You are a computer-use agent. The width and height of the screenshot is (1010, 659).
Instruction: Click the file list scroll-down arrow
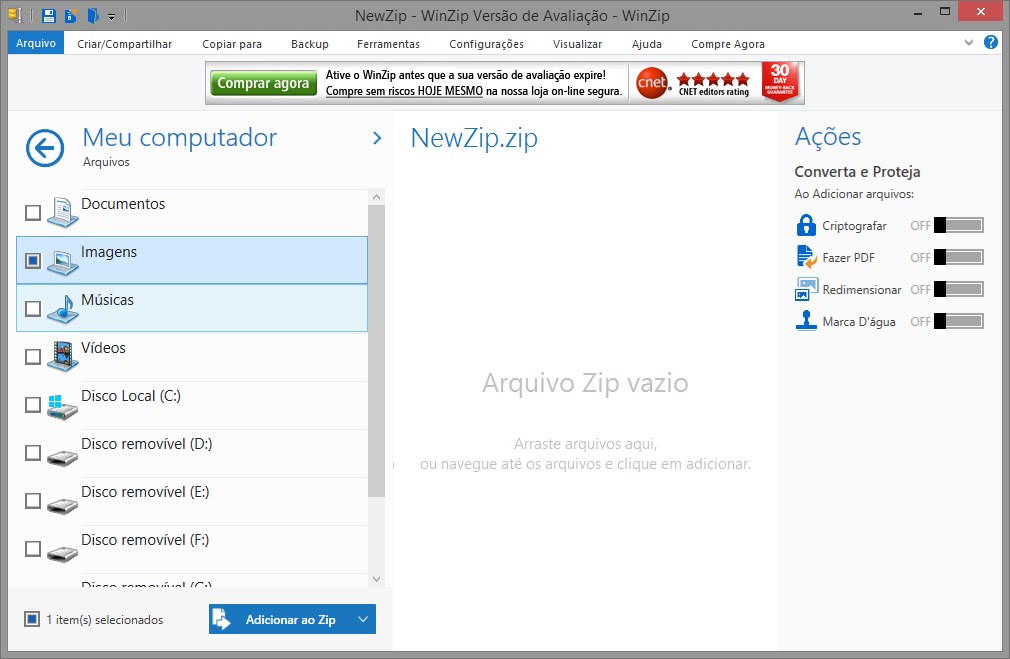tap(377, 579)
